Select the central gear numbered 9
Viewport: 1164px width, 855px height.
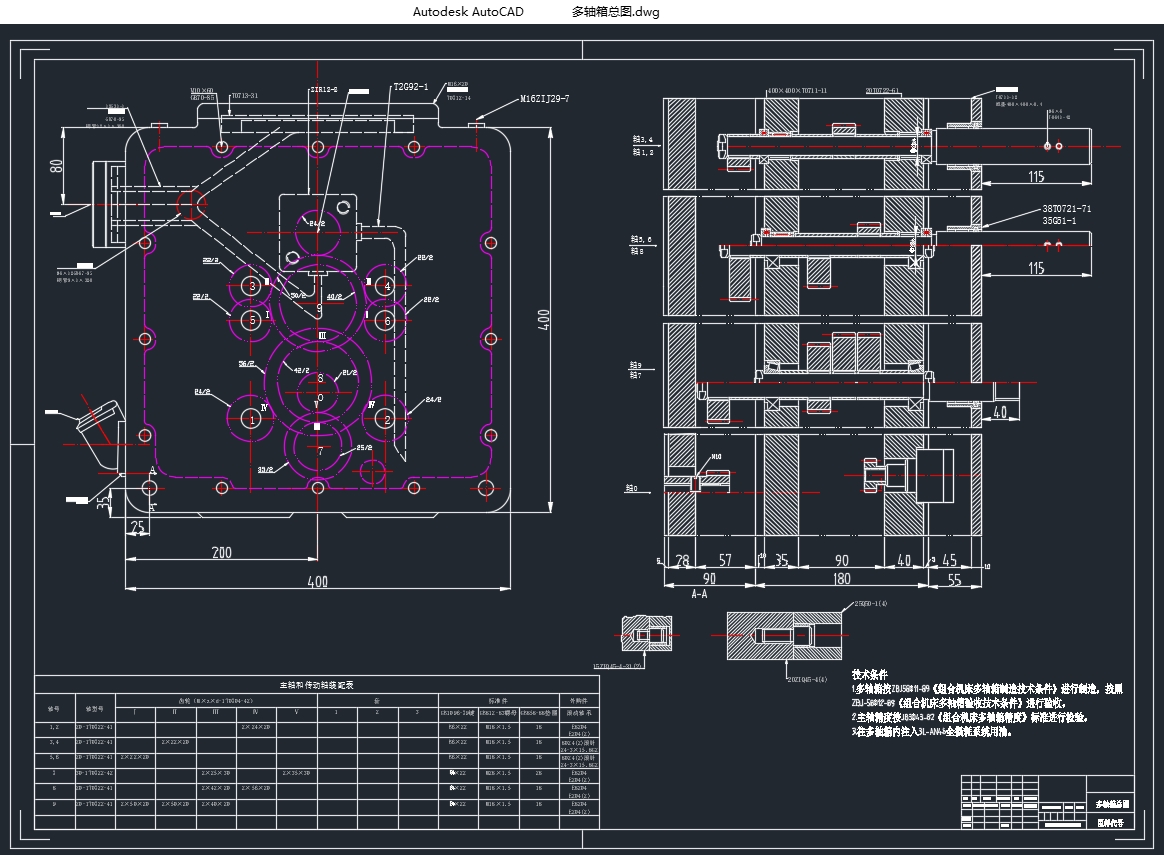320,310
